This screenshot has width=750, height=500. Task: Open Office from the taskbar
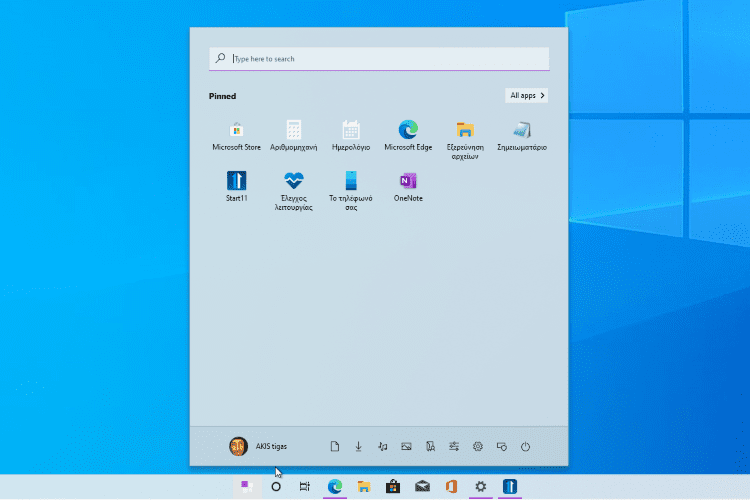[452, 487]
